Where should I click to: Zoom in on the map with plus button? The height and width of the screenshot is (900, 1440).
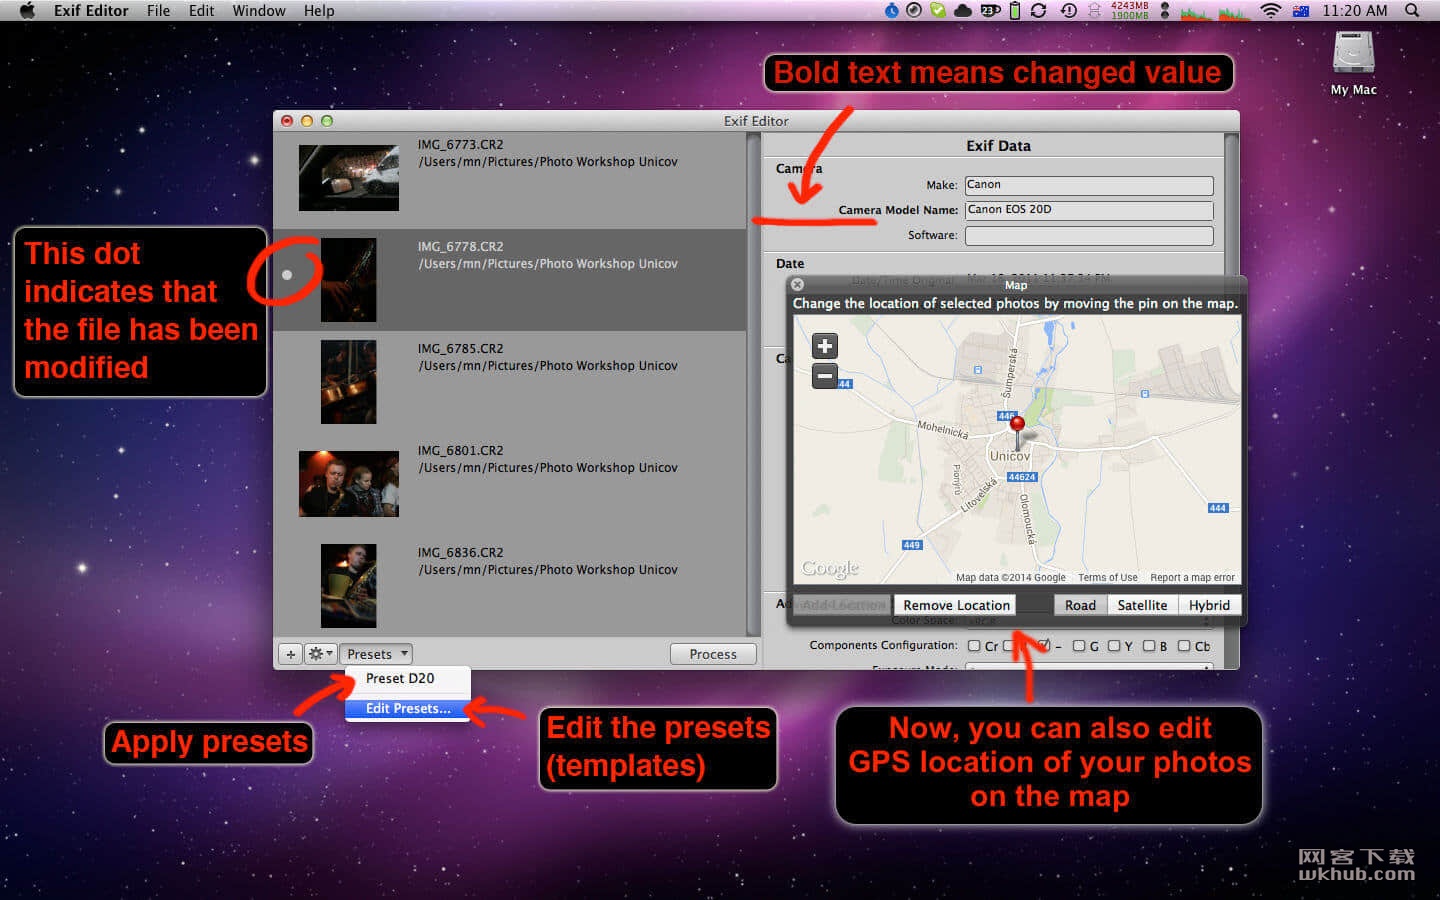[x=824, y=346]
